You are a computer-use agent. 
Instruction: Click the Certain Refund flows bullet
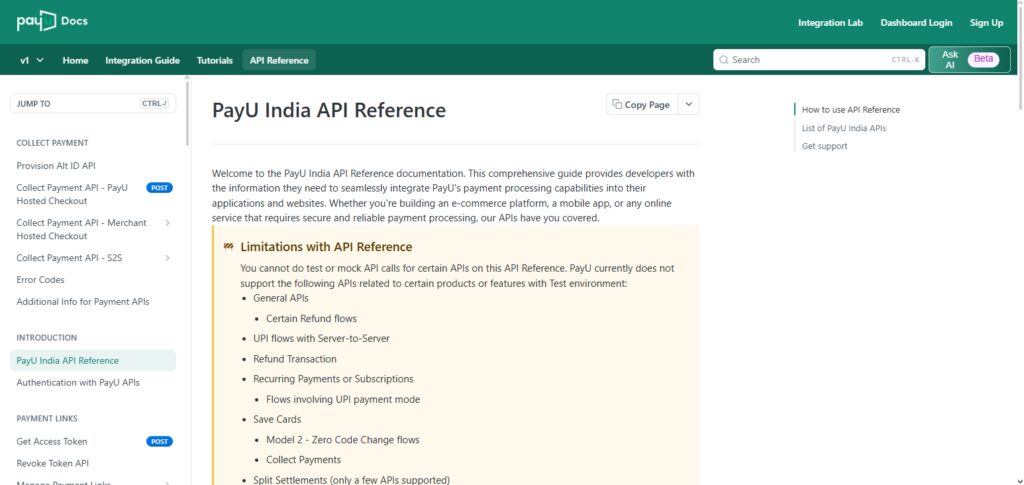pyautogui.click(x=312, y=319)
